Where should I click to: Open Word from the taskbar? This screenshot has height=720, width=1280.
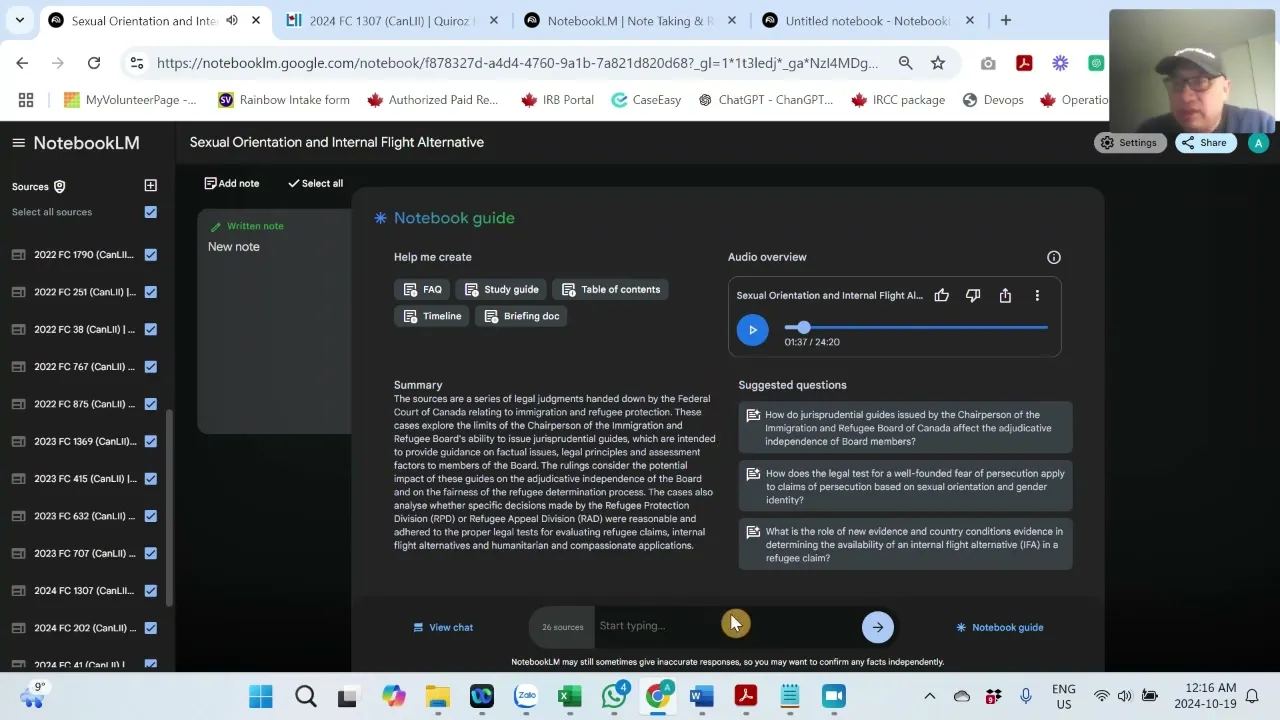701,696
